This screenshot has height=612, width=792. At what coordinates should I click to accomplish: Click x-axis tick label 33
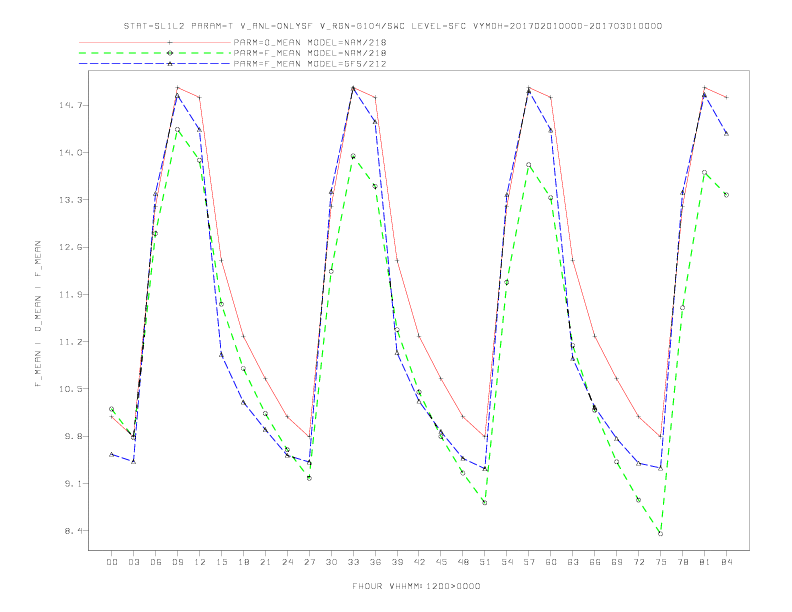353,562
